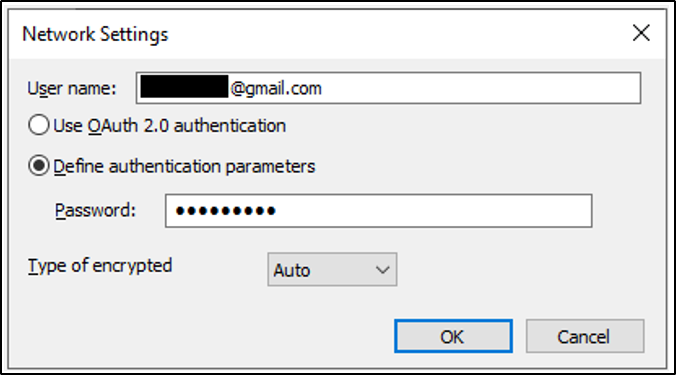Open the Type of encrypted Auto dropdown
676x375 pixels.
tap(332, 270)
